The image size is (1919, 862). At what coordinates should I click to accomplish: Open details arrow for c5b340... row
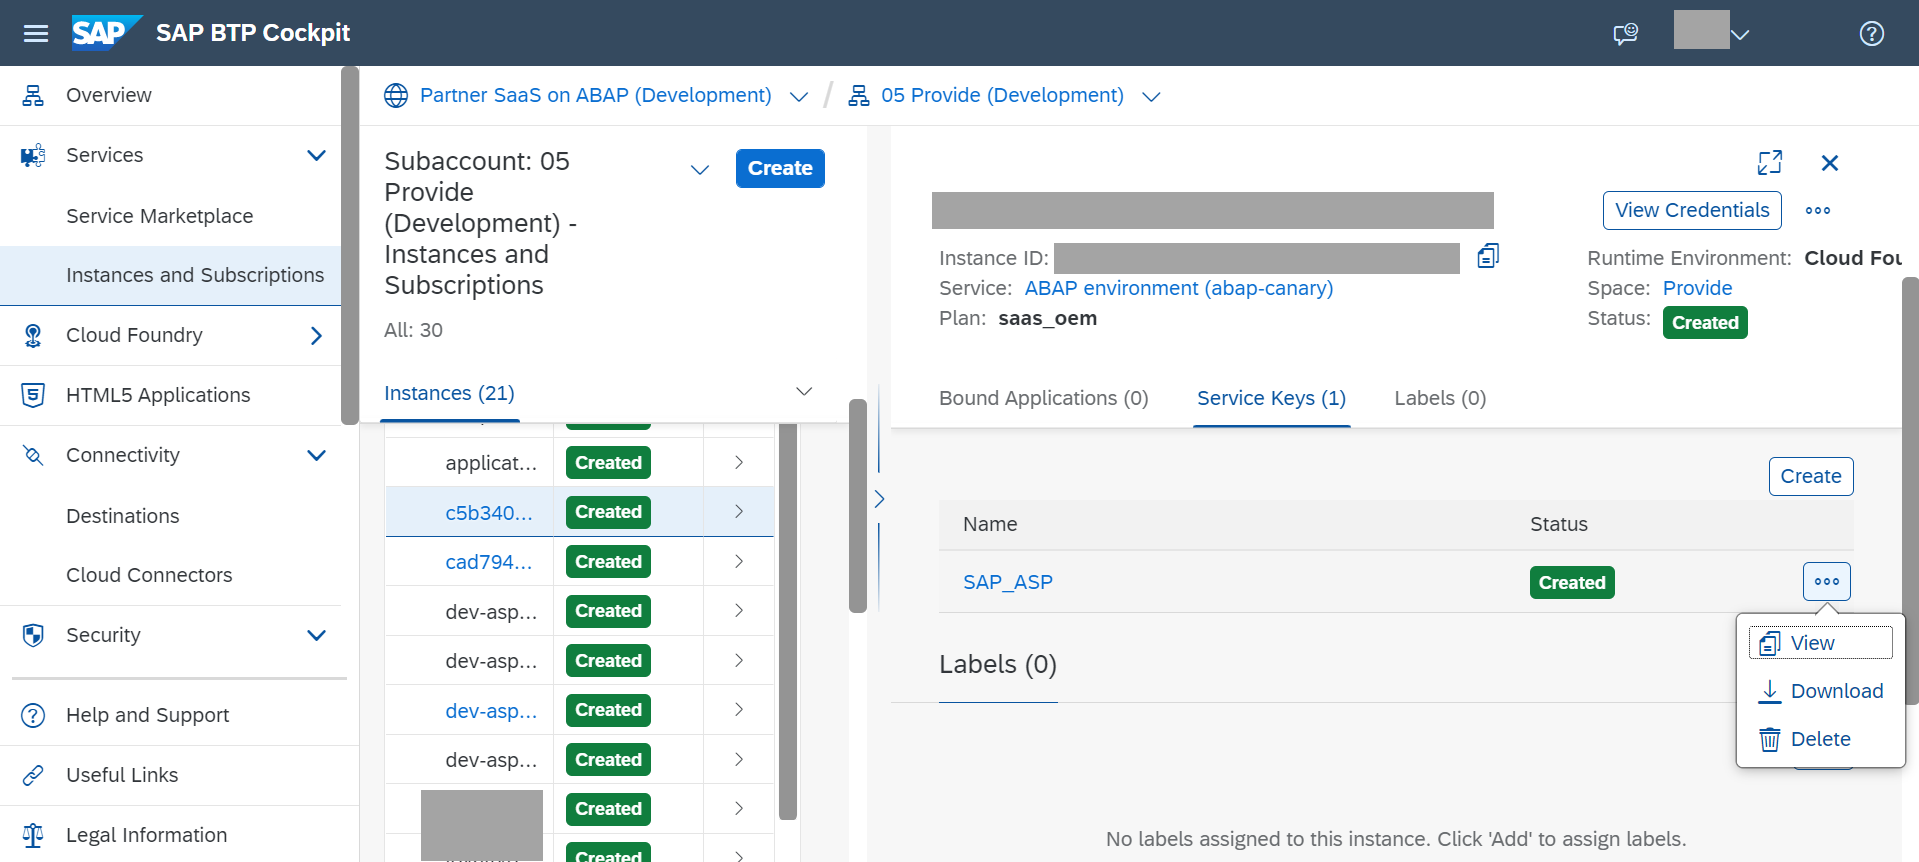pyautogui.click(x=739, y=511)
